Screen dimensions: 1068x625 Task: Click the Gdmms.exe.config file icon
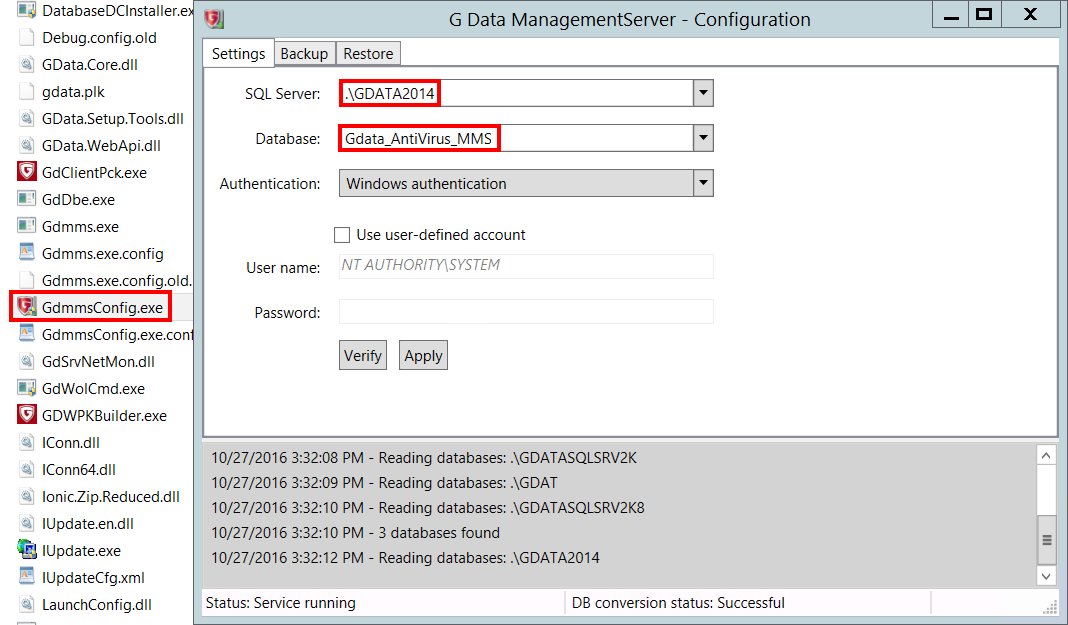pyautogui.click(x=27, y=253)
